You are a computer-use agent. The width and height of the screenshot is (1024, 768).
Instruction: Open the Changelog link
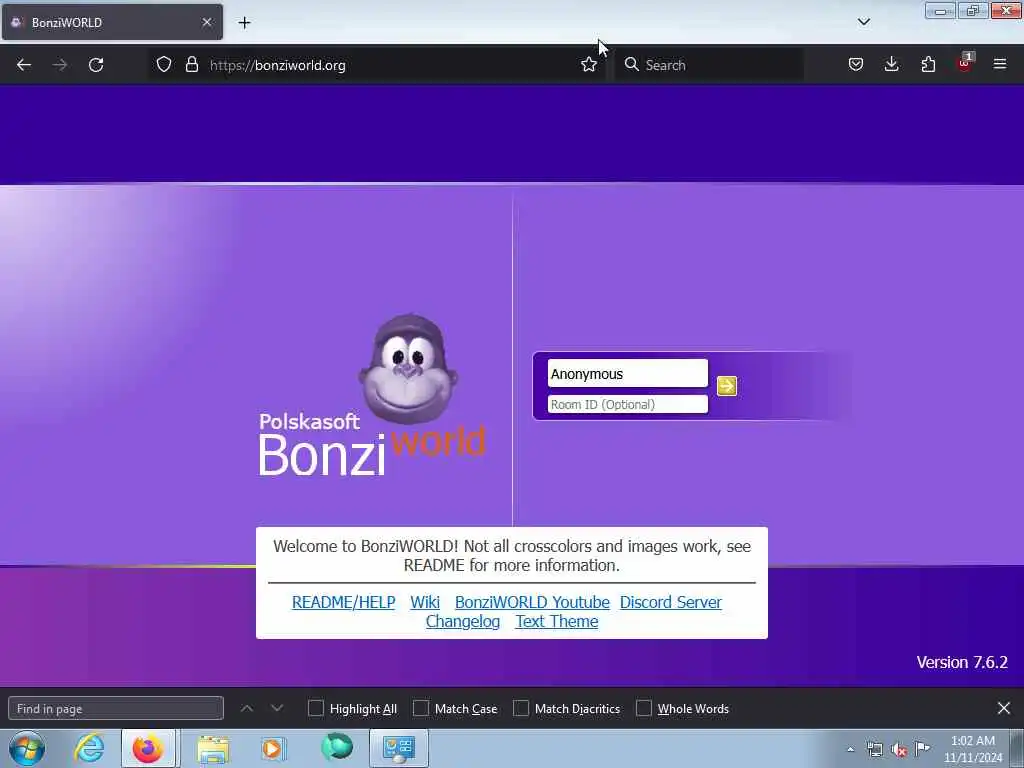(x=463, y=622)
